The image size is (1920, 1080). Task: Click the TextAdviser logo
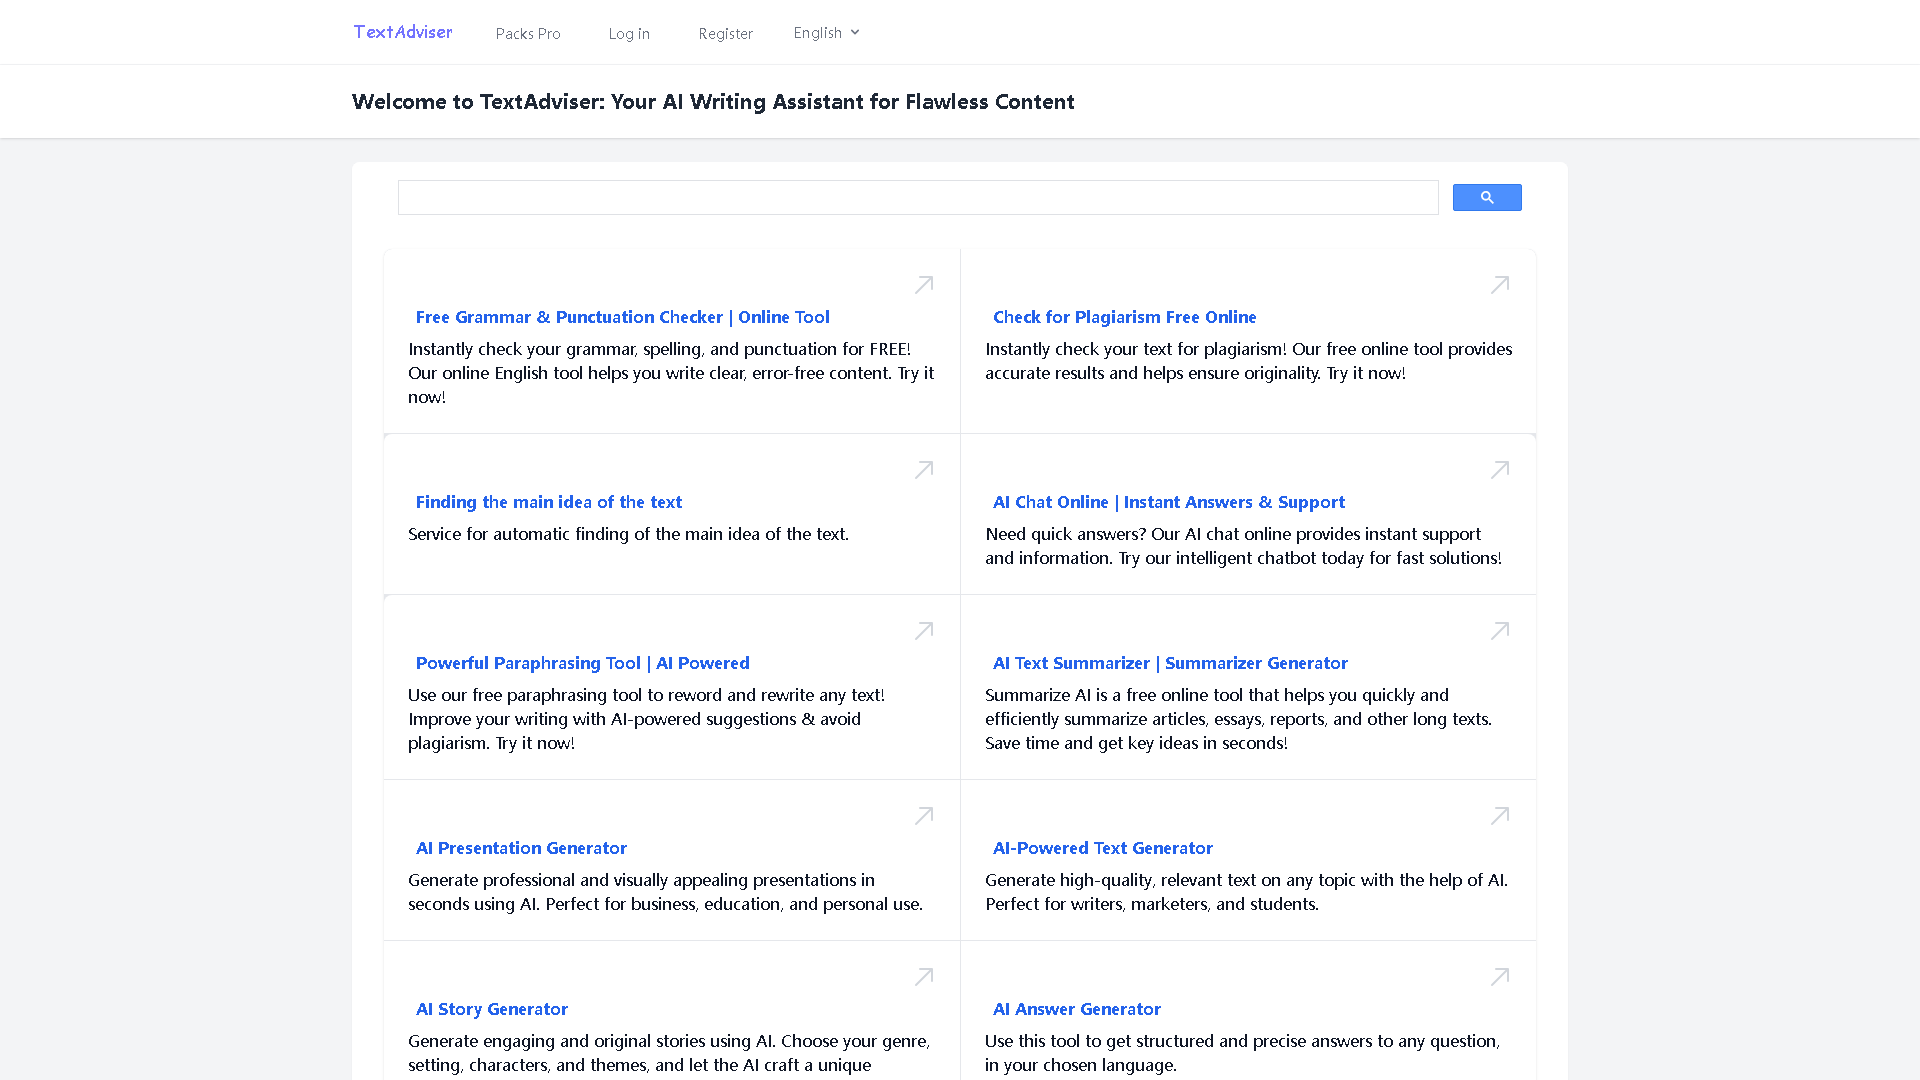tap(402, 31)
